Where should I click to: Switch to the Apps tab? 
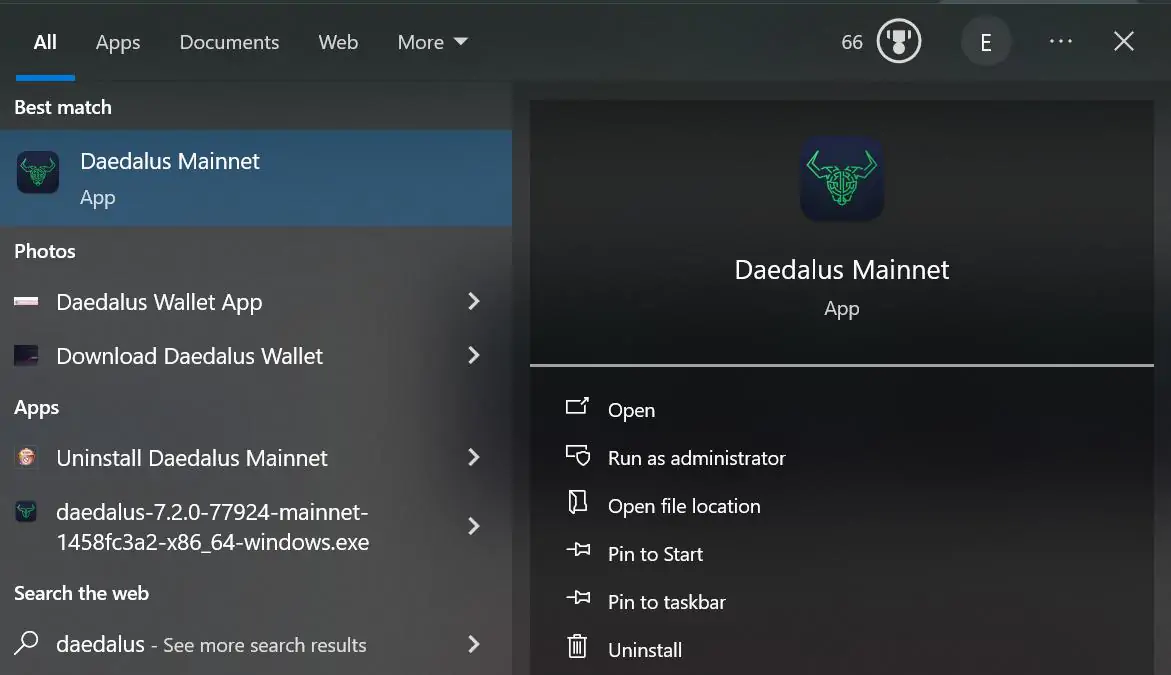[x=117, y=42]
